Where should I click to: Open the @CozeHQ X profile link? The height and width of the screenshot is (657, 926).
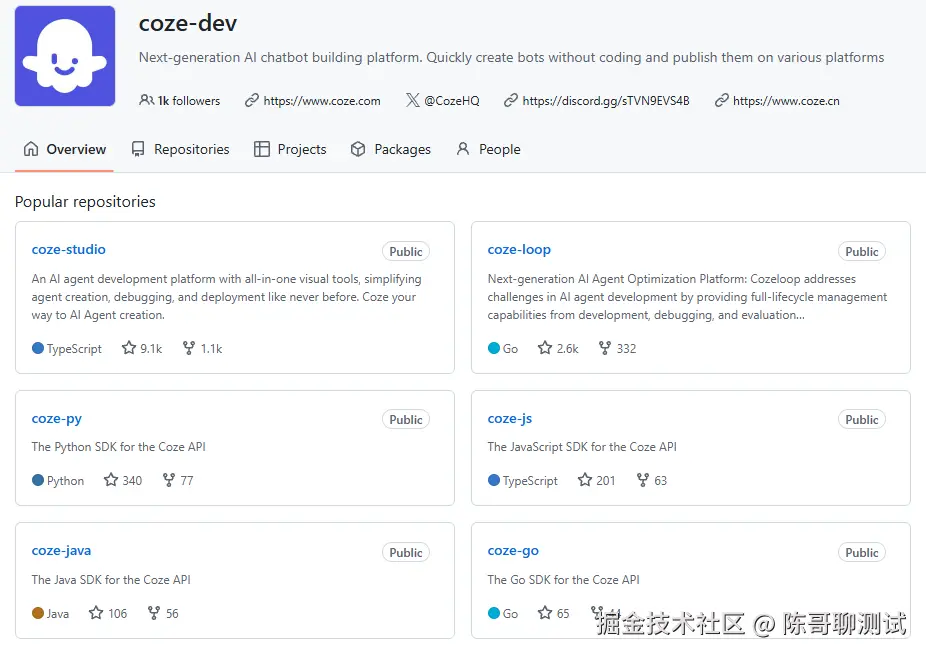452,101
